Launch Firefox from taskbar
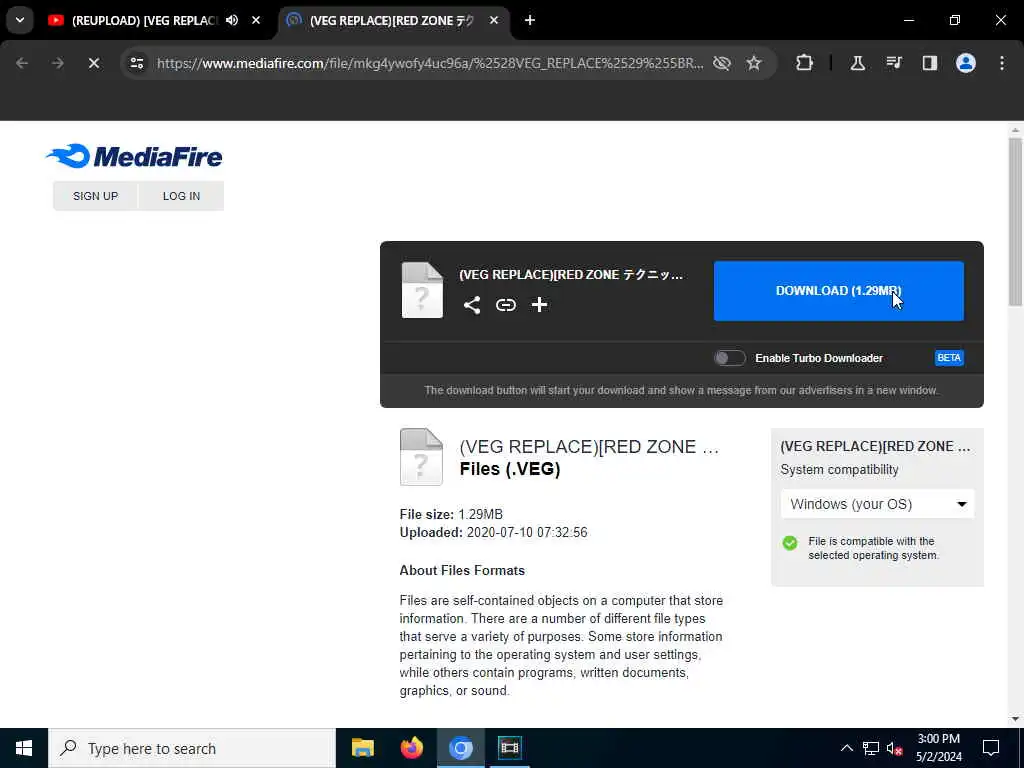 tap(411, 748)
